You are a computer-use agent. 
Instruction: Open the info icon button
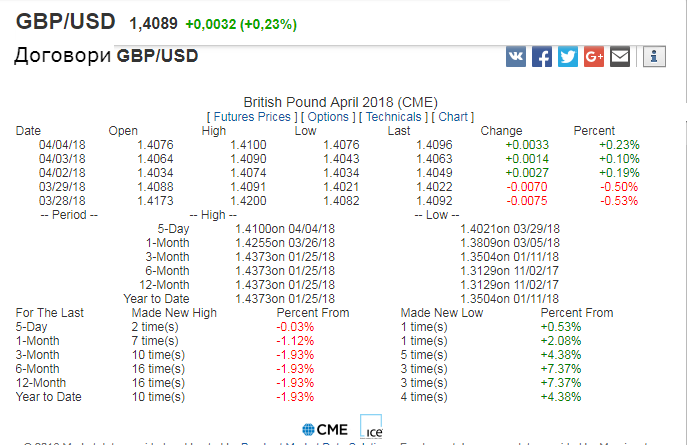[x=654, y=57]
